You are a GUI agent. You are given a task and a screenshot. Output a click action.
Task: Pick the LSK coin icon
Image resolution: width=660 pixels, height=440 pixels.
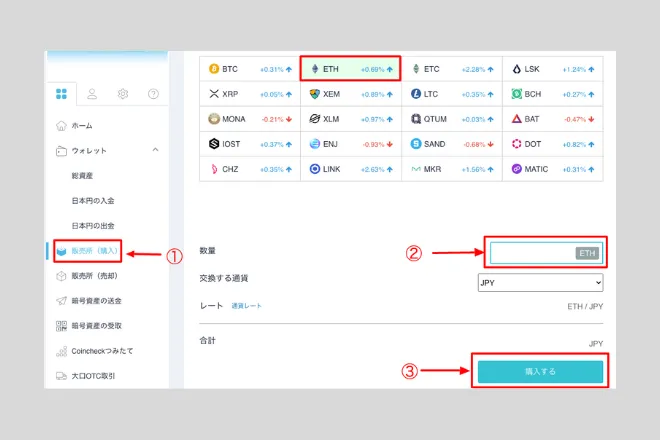point(516,69)
